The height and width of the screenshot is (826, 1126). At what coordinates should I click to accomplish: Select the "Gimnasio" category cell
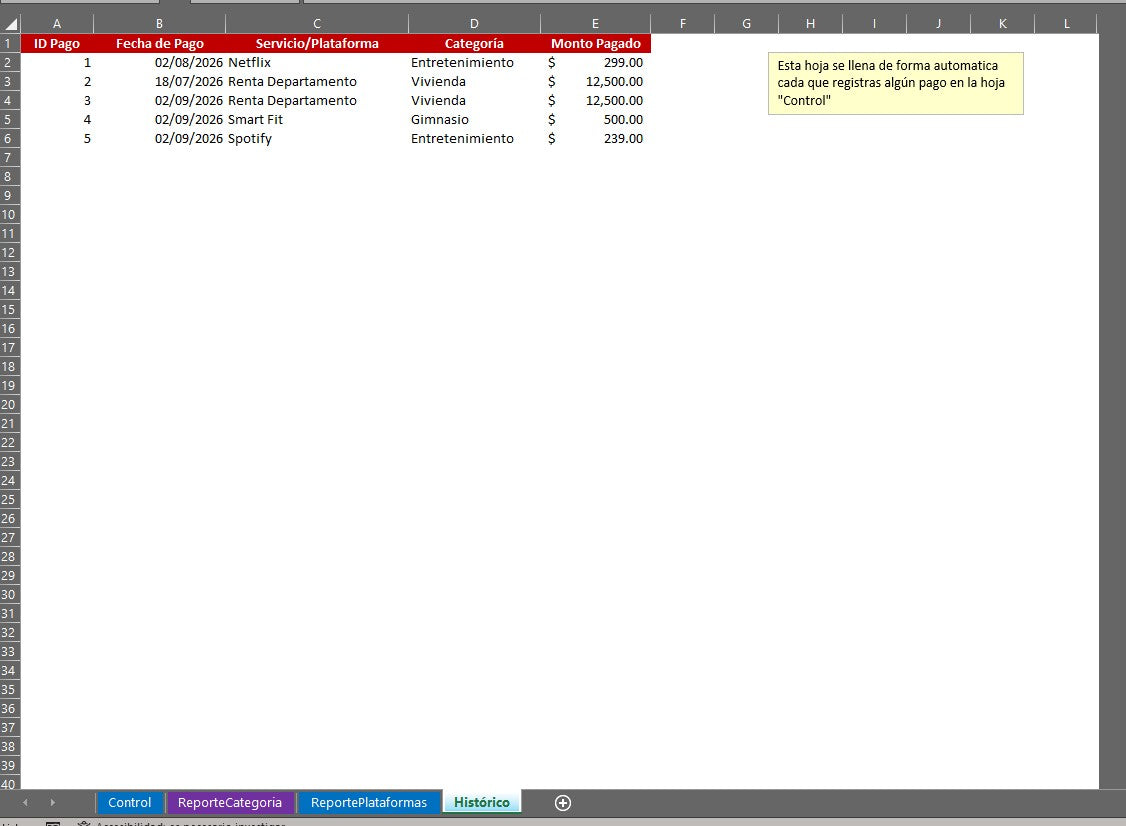[474, 119]
